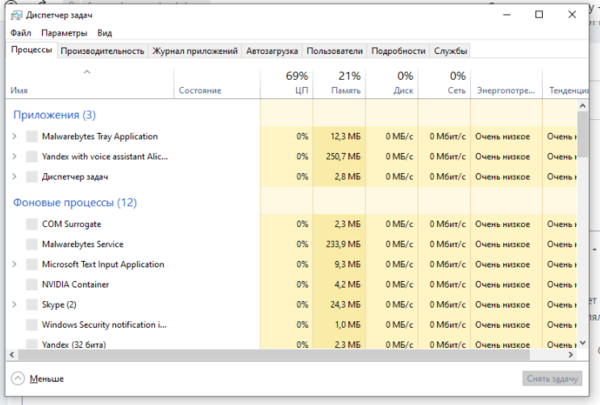Switch to the Производительность tab

[102, 51]
